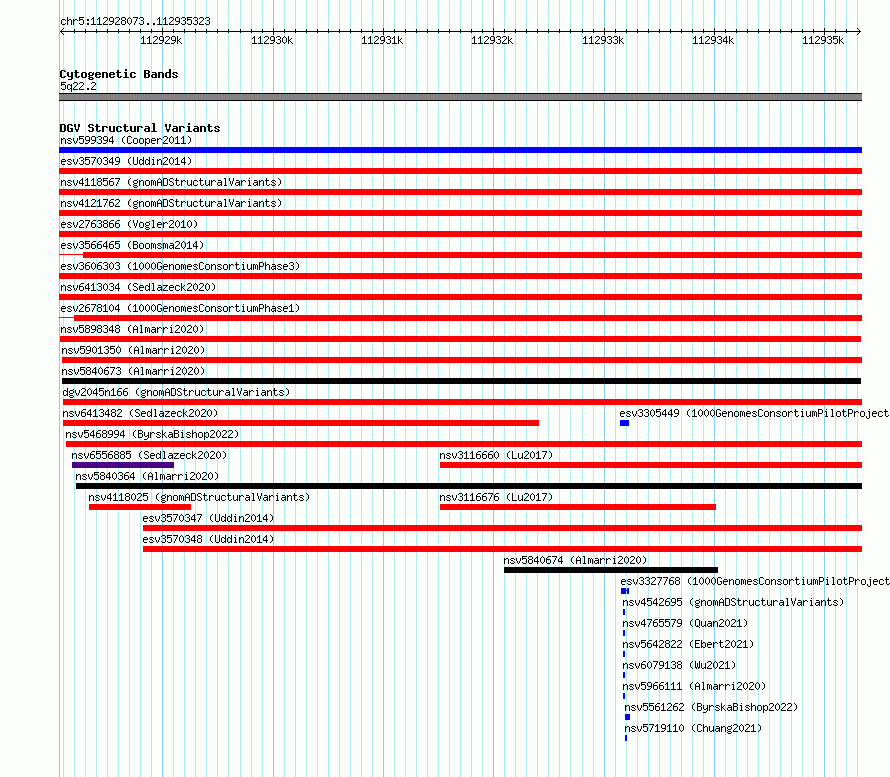Viewport: 890px width, 777px height.
Task: Click the chr5:112928073..112935323 range text
Action: tap(135, 21)
